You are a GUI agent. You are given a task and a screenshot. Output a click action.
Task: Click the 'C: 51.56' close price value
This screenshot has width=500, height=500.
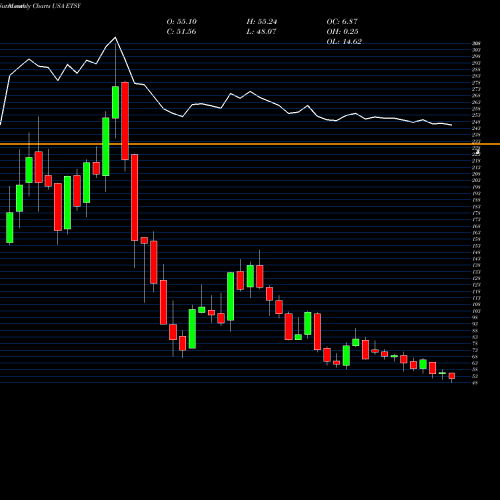coord(181,32)
